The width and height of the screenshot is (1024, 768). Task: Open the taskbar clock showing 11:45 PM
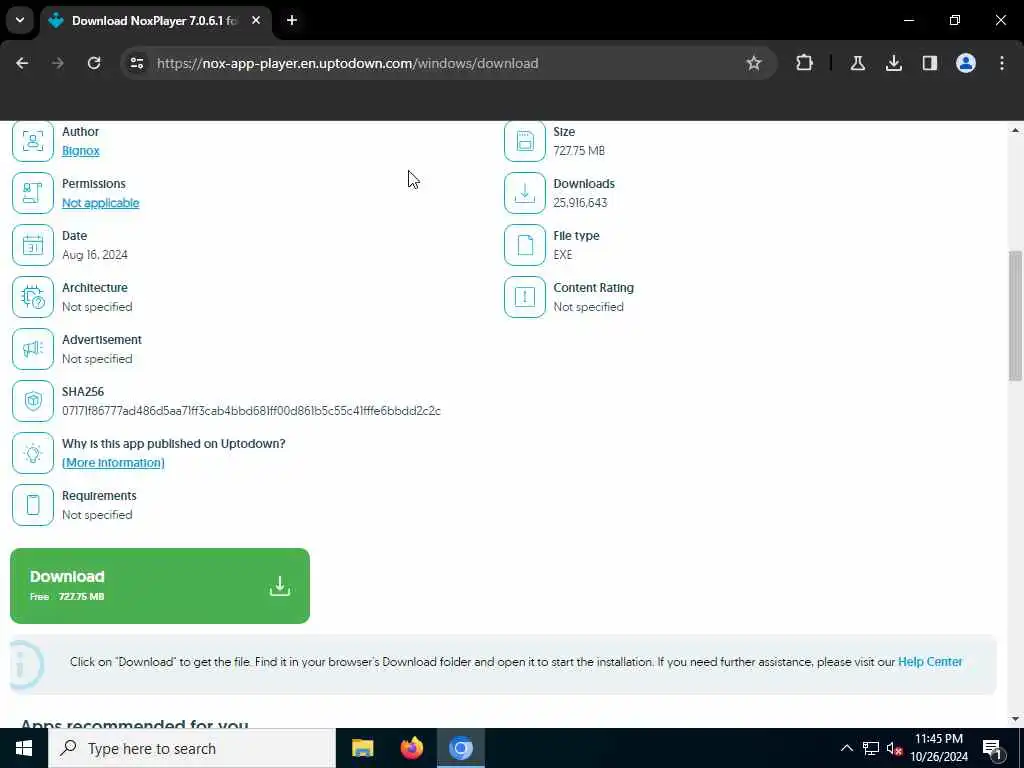938,748
